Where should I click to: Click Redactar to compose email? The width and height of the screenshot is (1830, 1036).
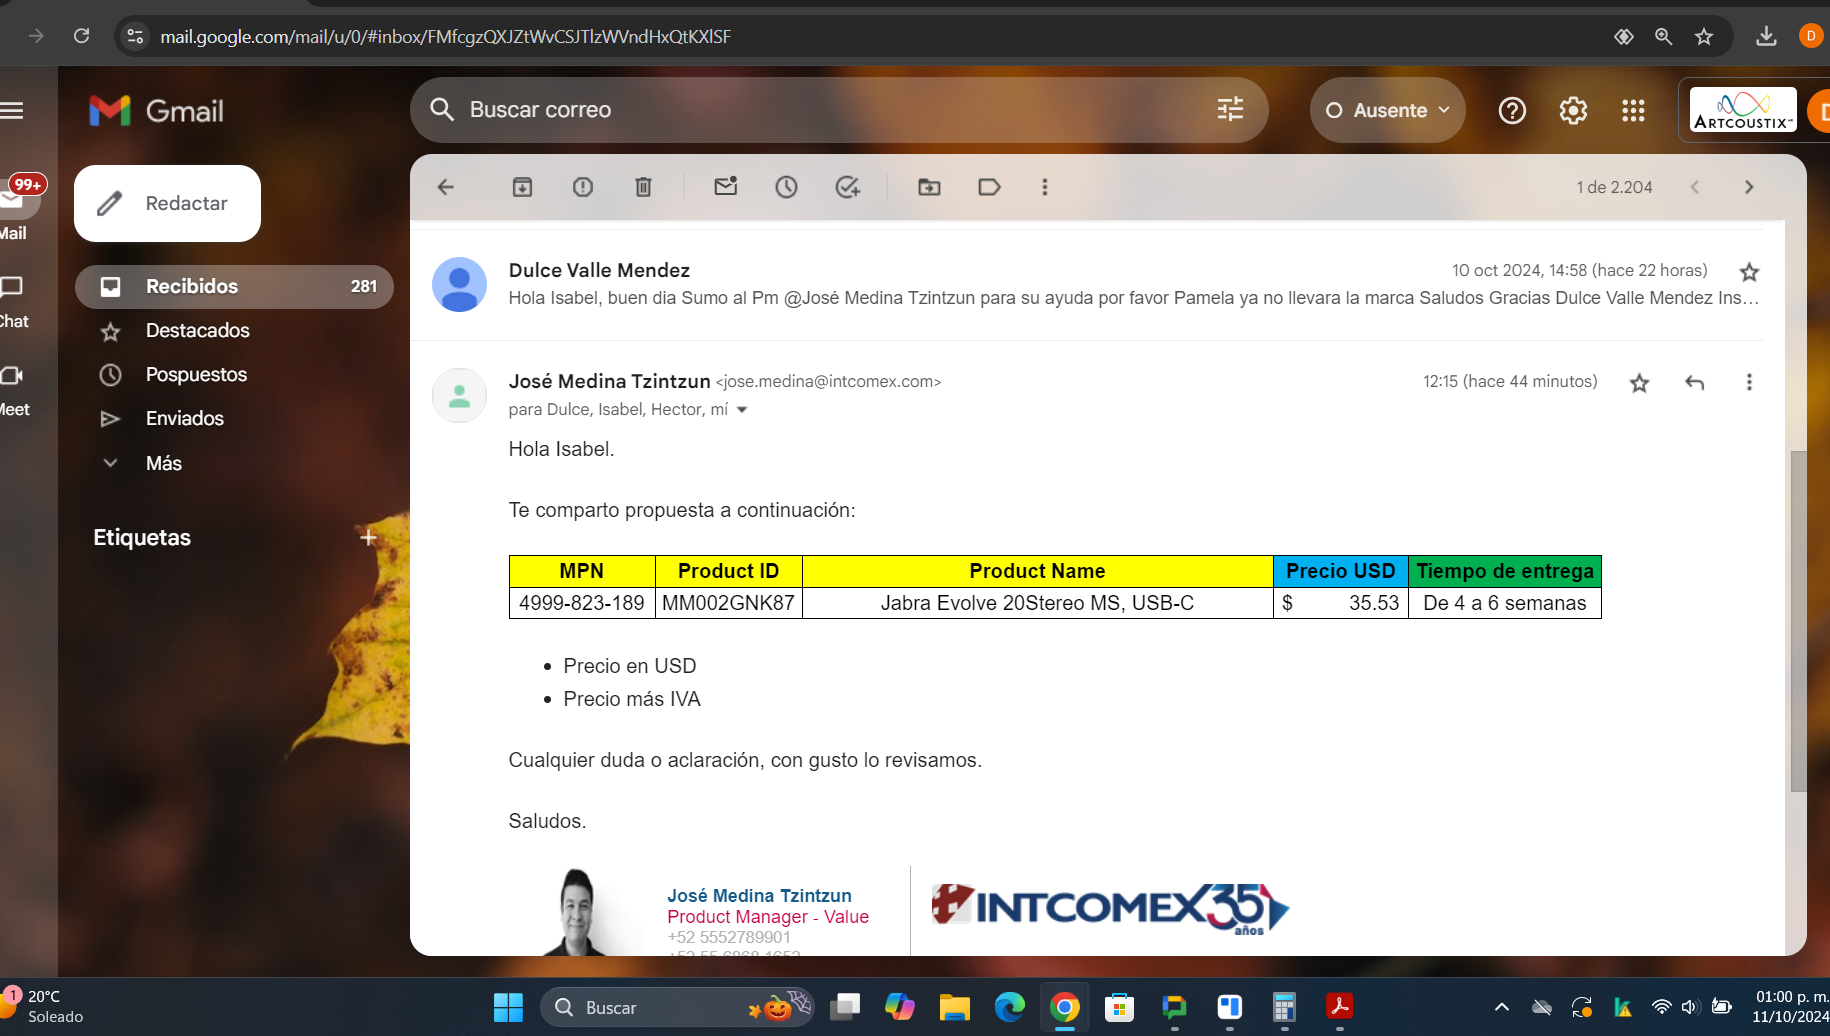point(167,203)
